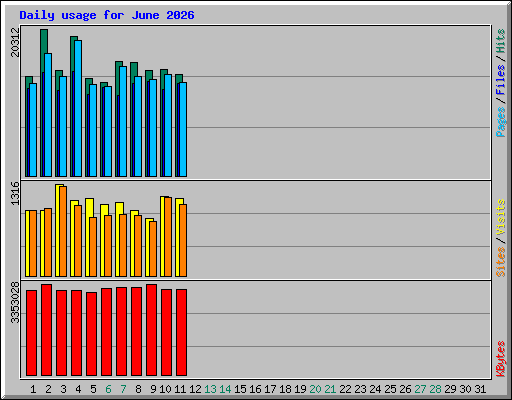Image resolution: width=512 pixels, height=400 pixels.
Task: Click green weekend day 20 label
Action: coord(315,389)
